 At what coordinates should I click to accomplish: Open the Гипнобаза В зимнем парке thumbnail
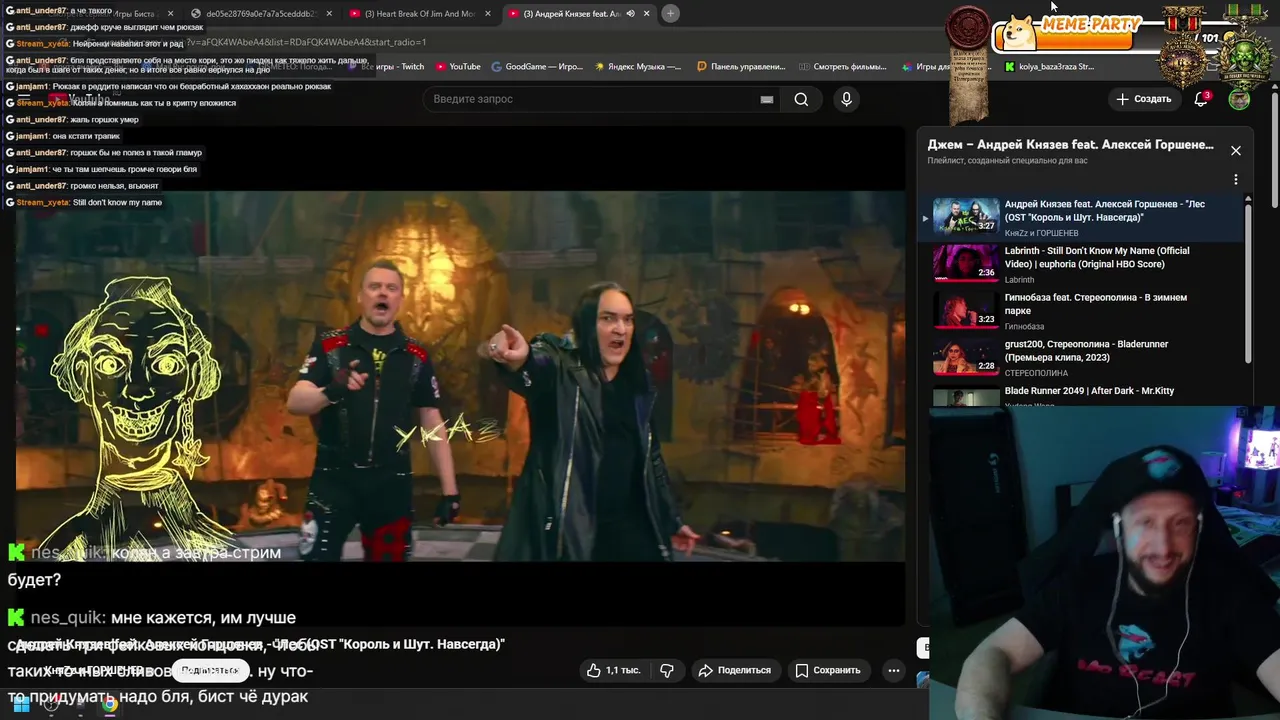pos(966,309)
